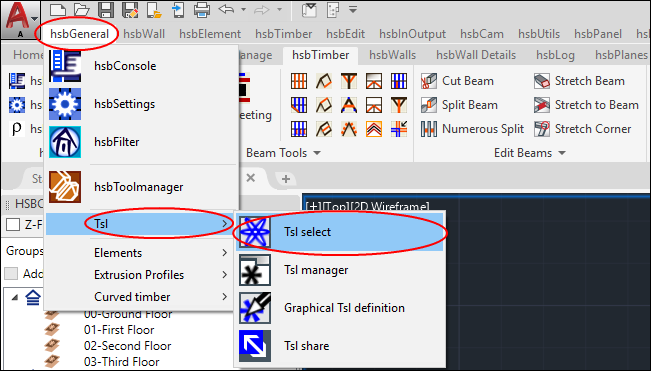Expand the Extrusion Profiles submenu
Image resolution: width=651 pixels, height=371 pixels.
(x=141, y=275)
